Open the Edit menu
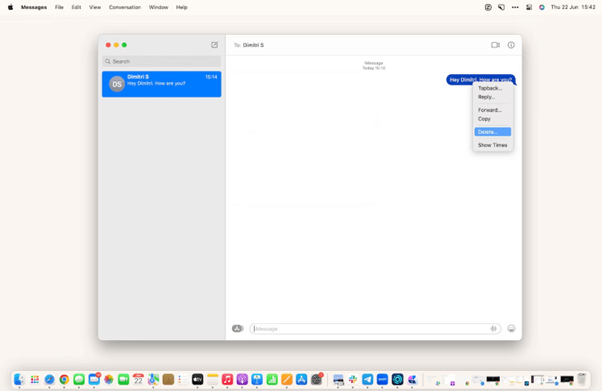Viewport: 602px width, 391px height. click(x=76, y=7)
